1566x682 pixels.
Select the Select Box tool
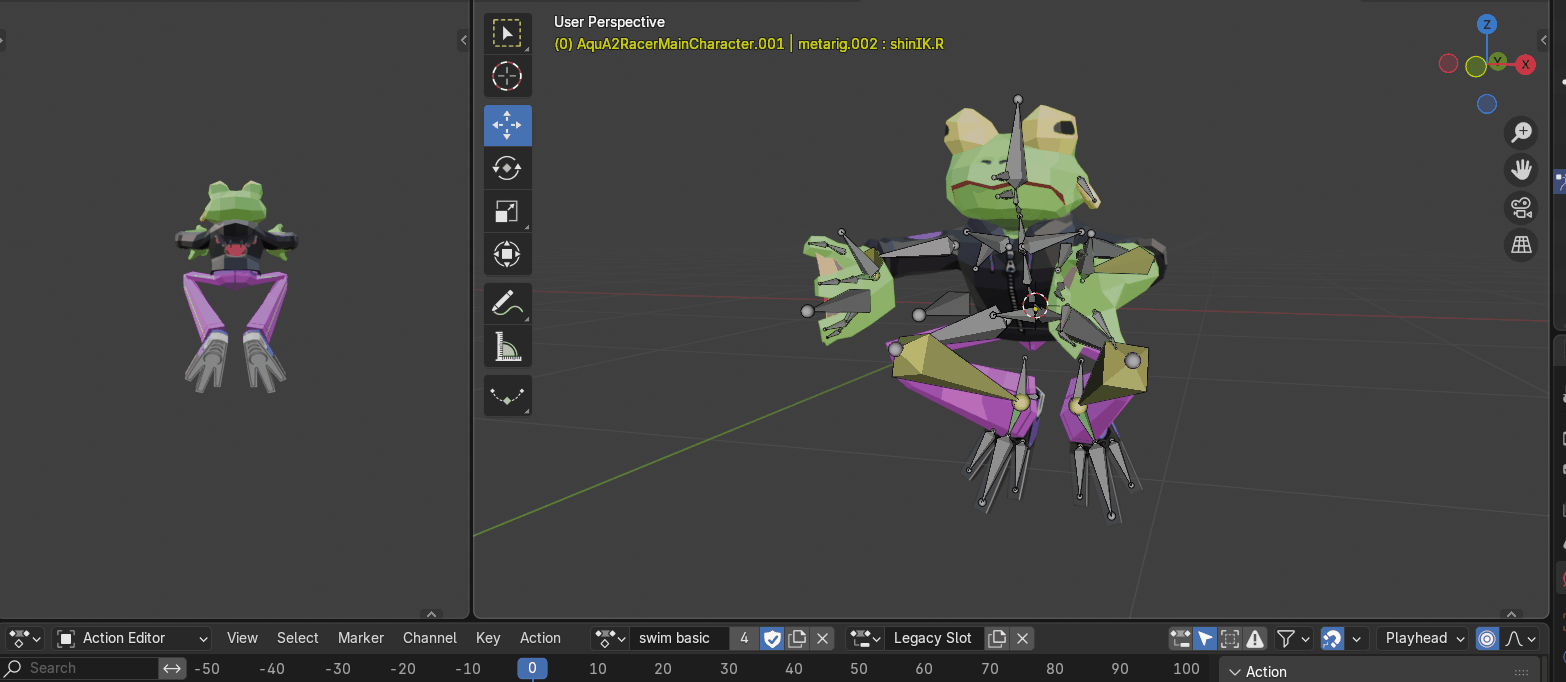pos(507,34)
